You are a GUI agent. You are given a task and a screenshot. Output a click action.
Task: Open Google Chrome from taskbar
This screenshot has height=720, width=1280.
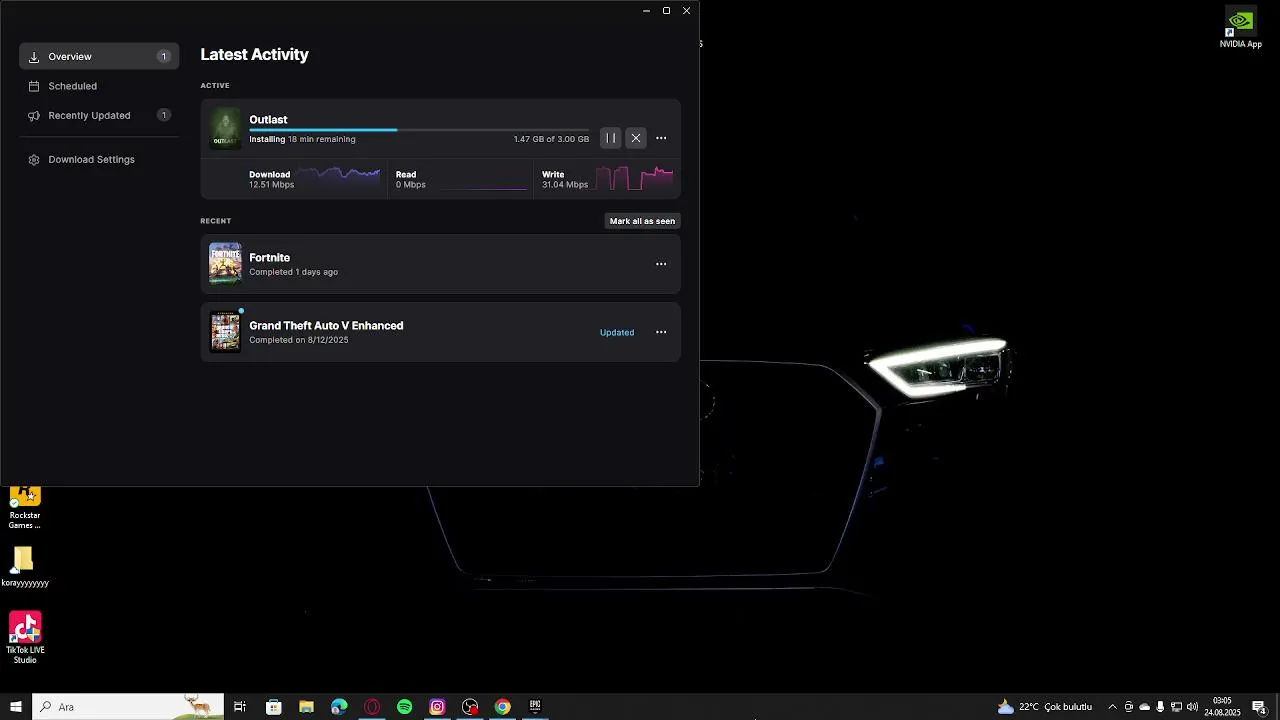(x=503, y=707)
